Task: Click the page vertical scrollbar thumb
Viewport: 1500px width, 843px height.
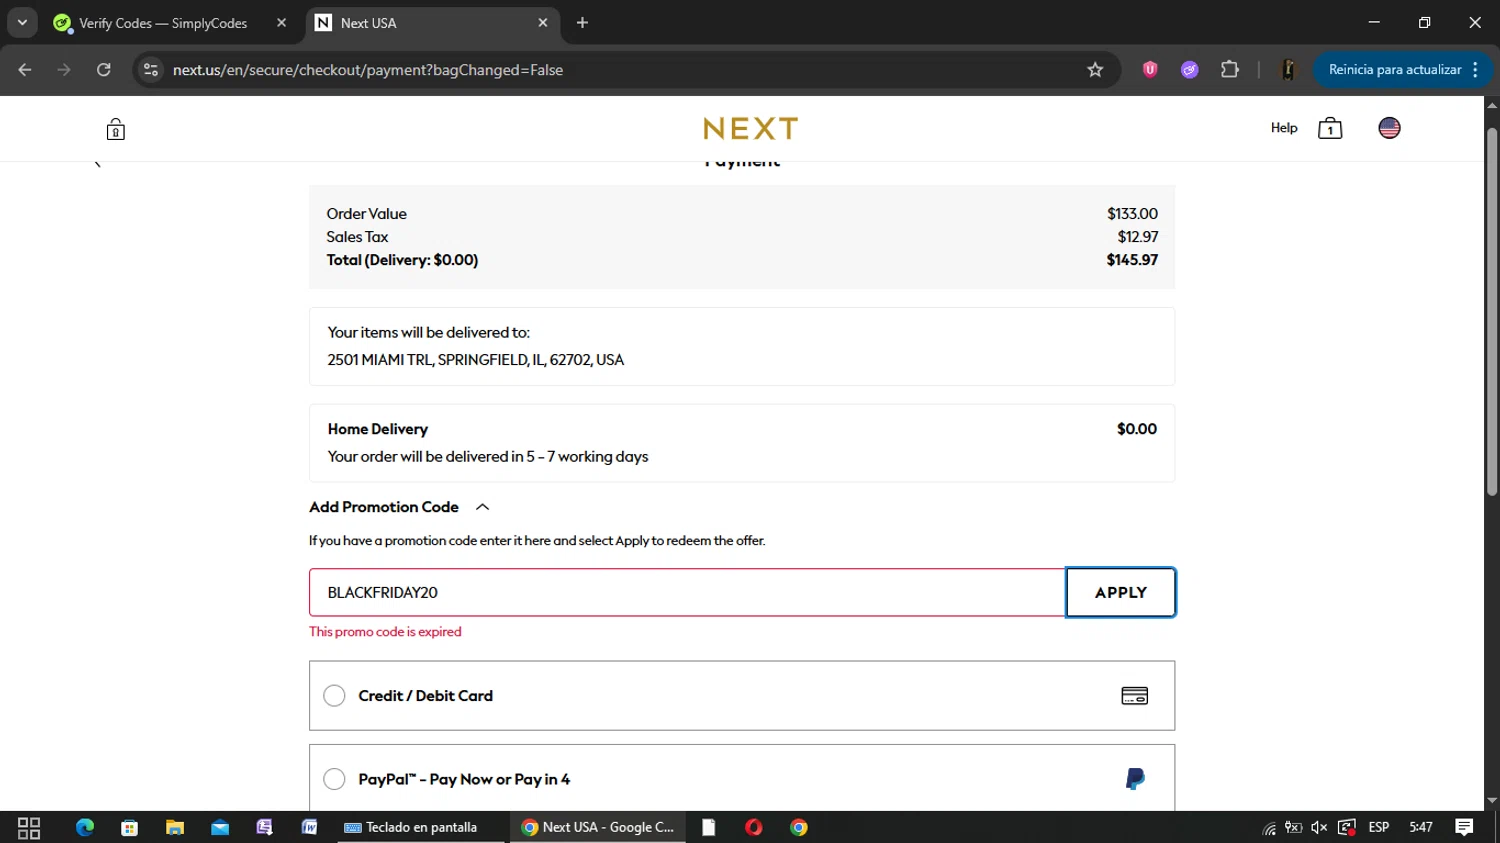Action: coord(1492,312)
